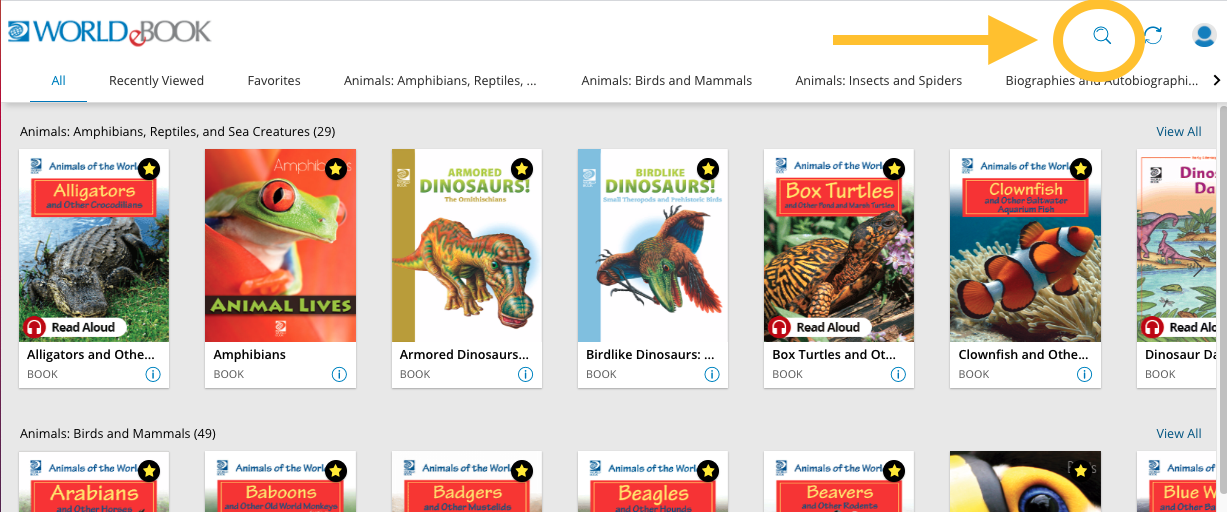This screenshot has height=512, width=1227.
Task: Click title 'Alligators and Othe...'
Action: pyautogui.click(x=91, y=354)
